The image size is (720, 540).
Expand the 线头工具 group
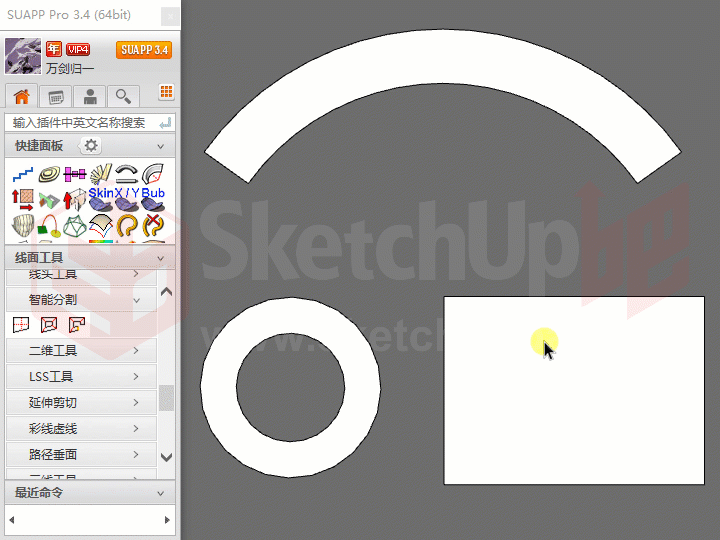[x=81, y=275]
